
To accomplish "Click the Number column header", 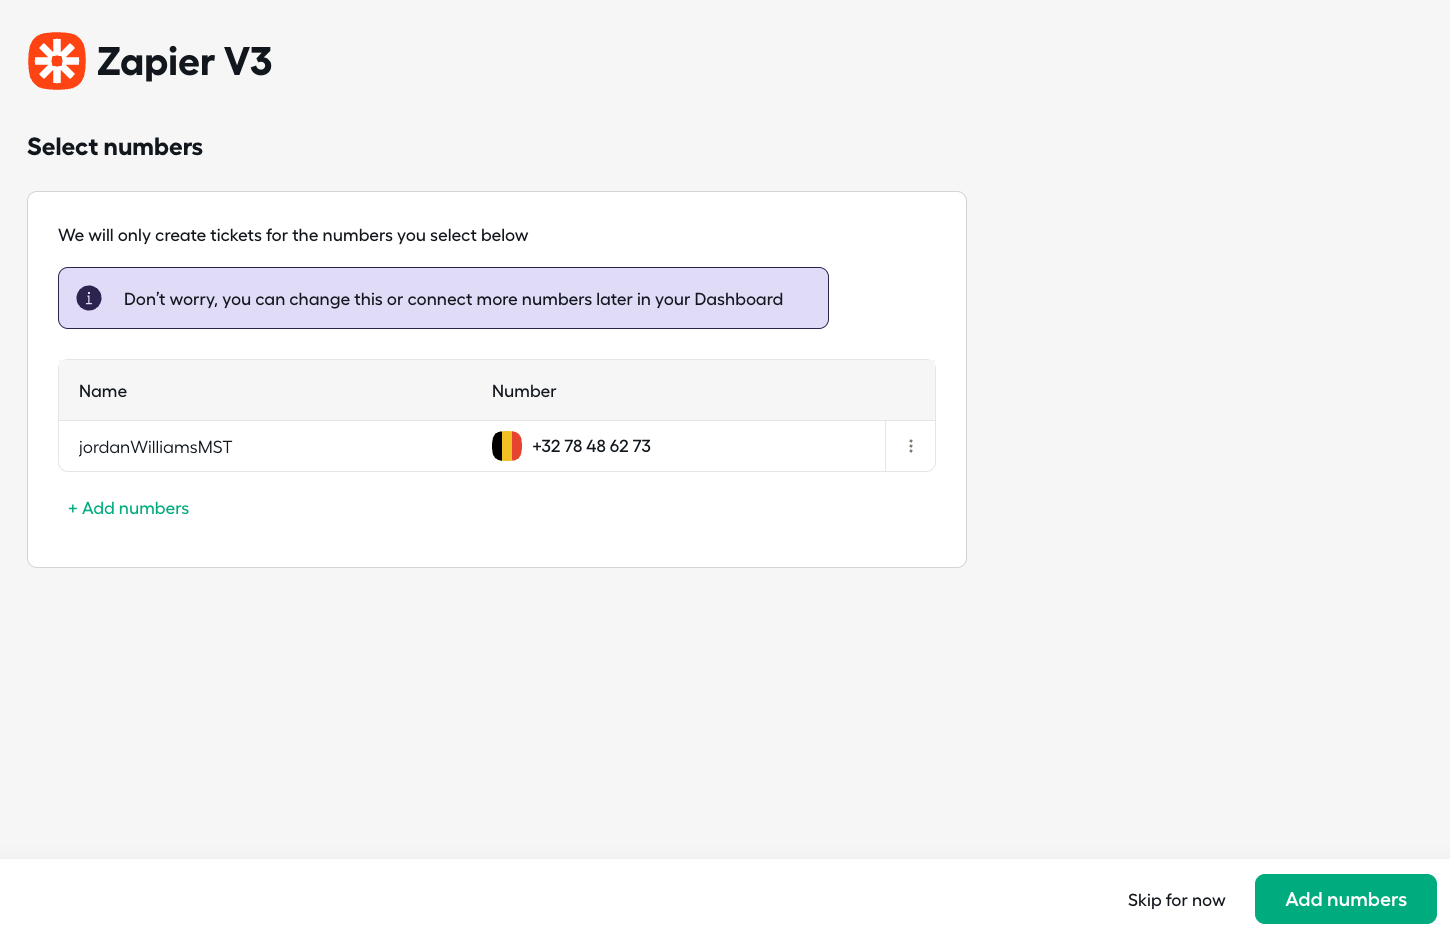I will tap(524, 391).
